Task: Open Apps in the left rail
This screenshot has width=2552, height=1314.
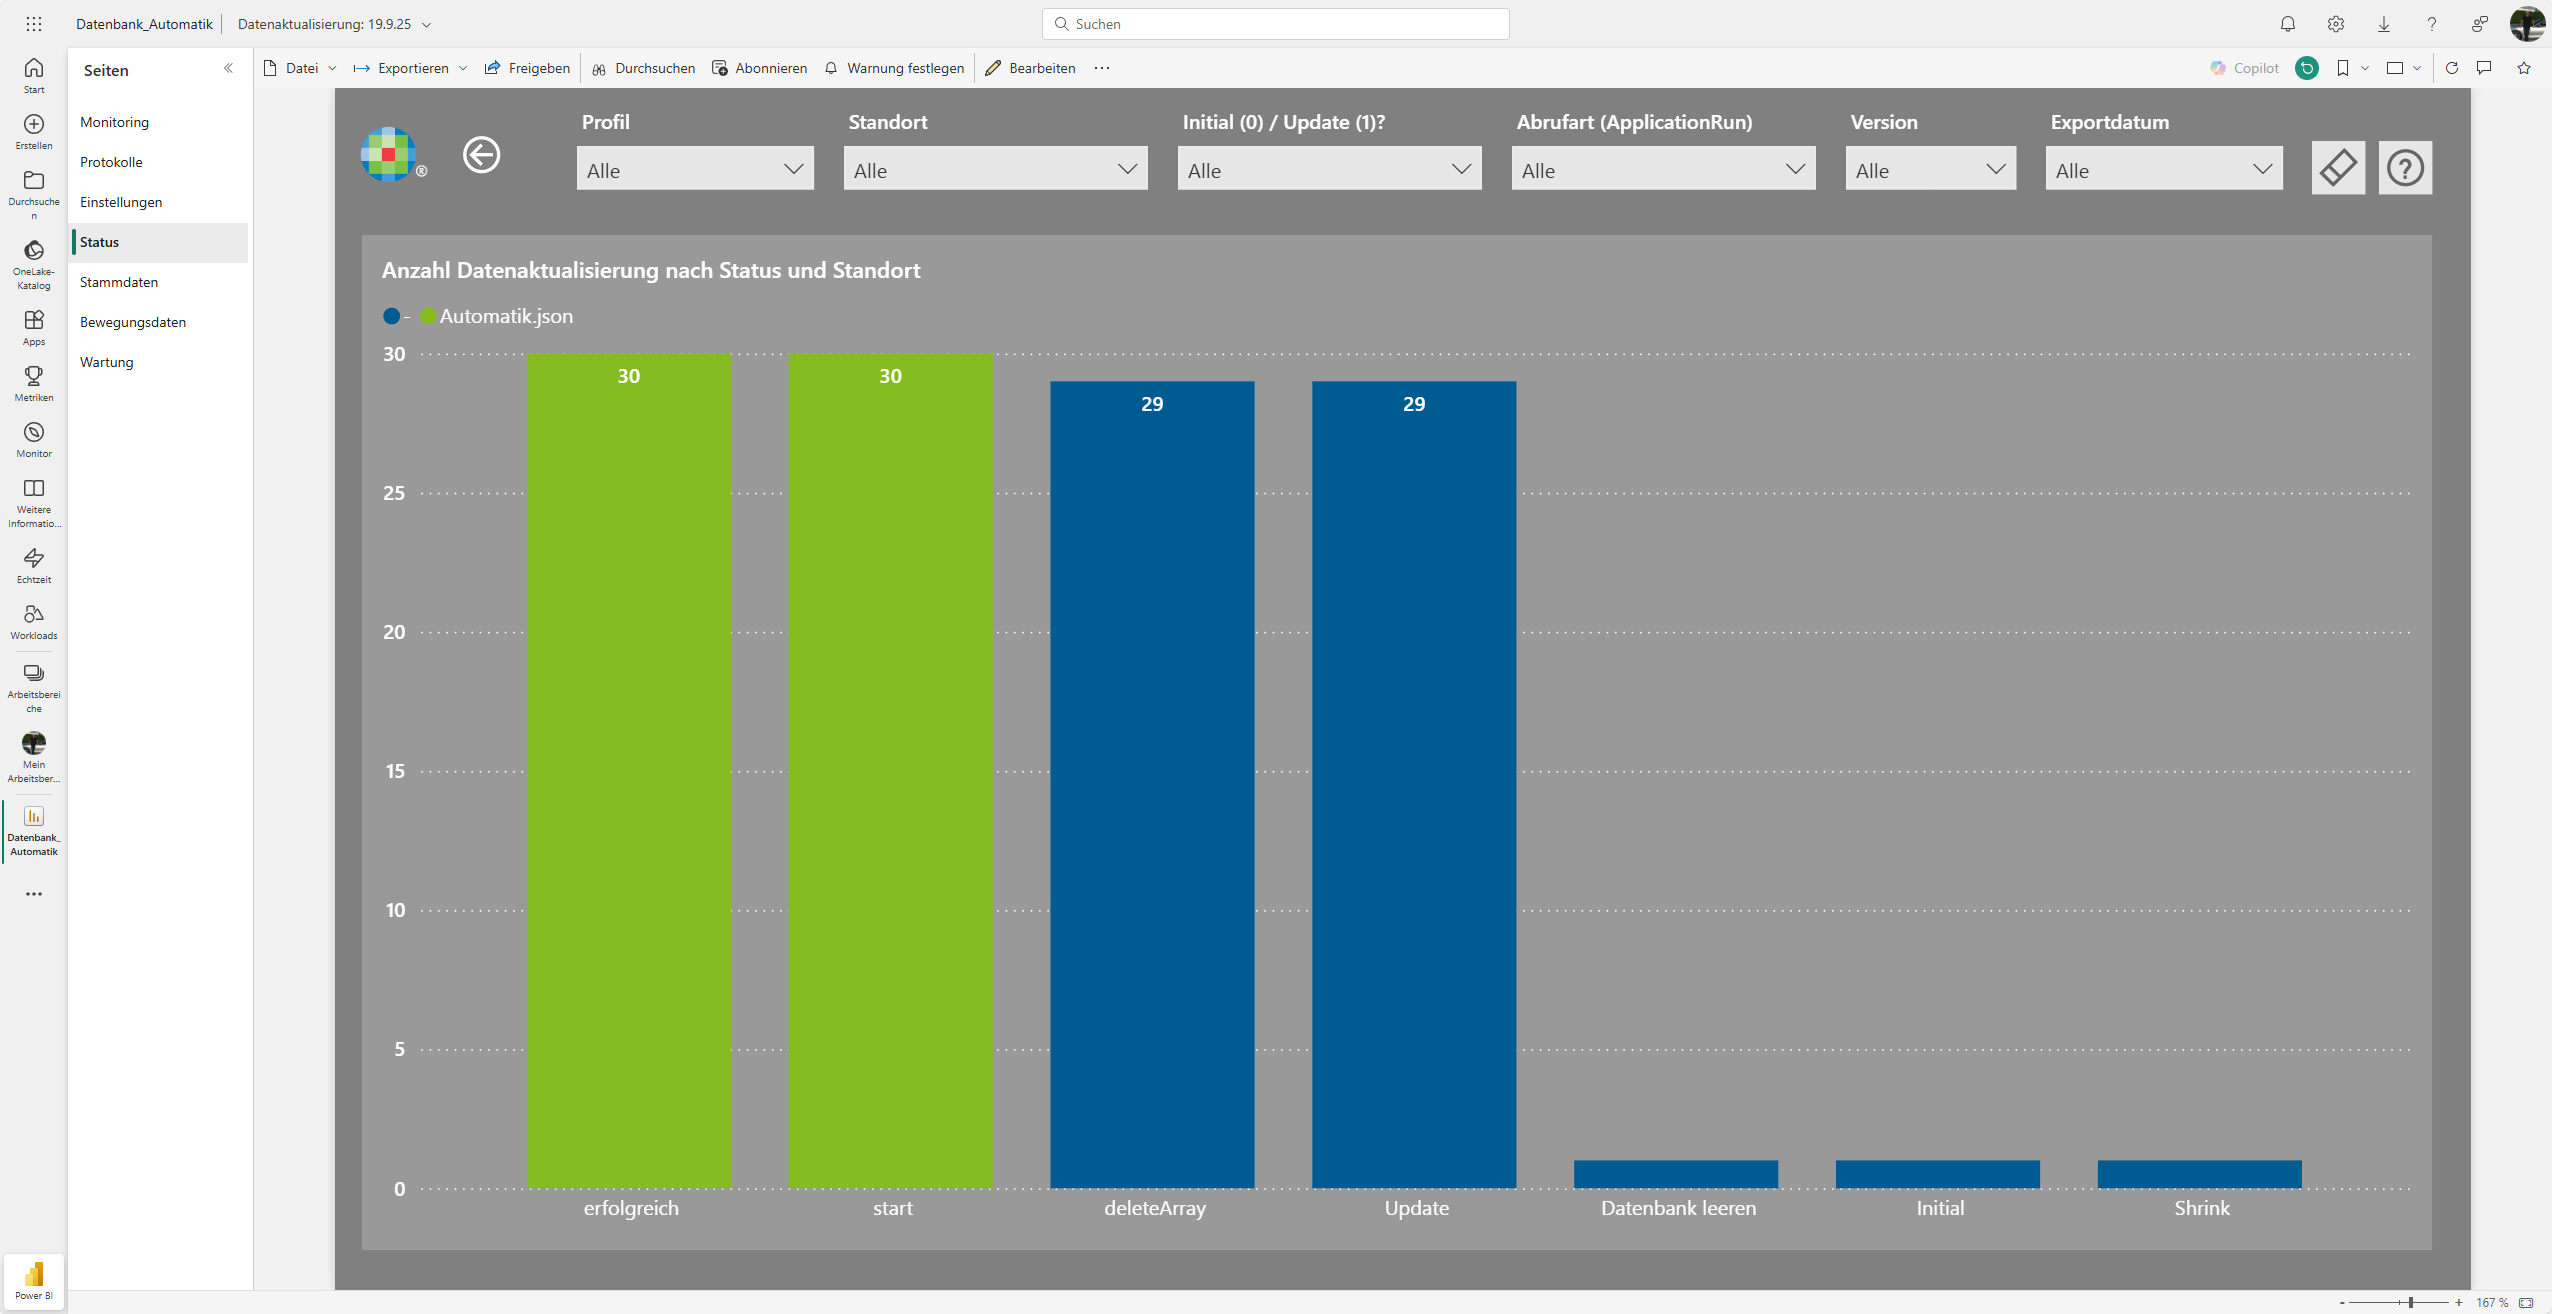Action: [x=34, y=327]
